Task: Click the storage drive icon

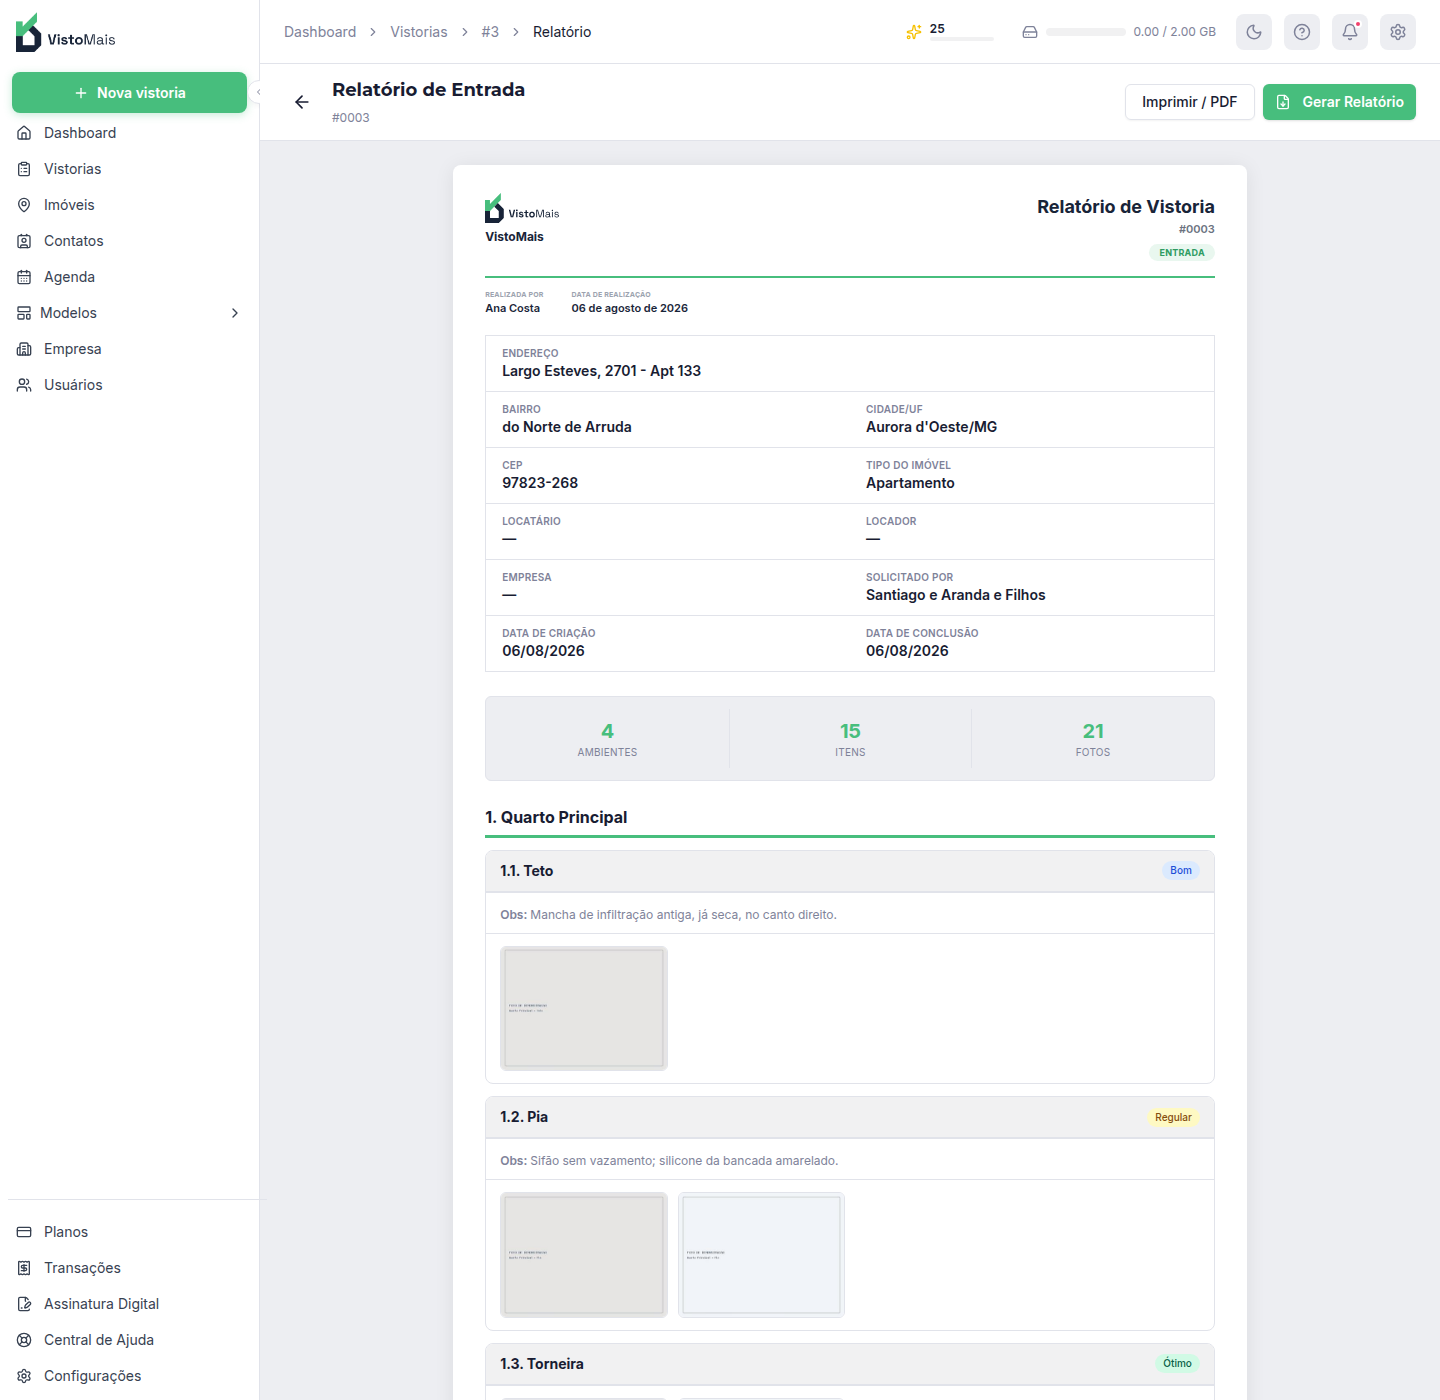Action: [1030, 32]
